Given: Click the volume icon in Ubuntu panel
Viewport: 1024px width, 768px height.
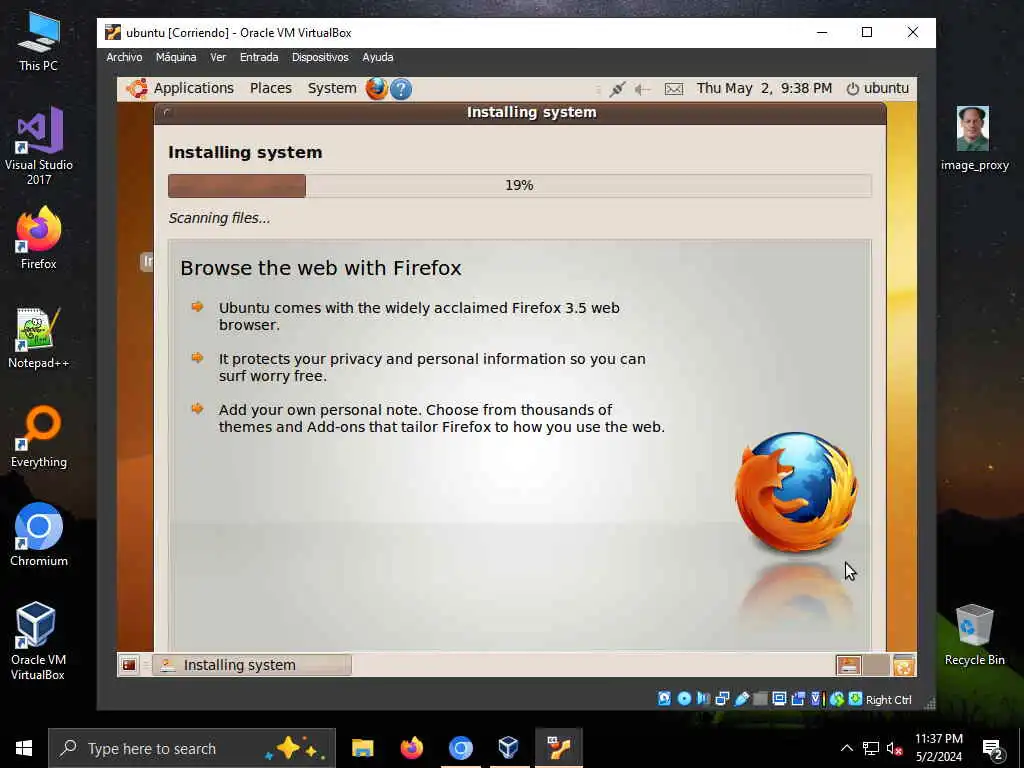Looking at the screenshot, I should tap(643, 89).
